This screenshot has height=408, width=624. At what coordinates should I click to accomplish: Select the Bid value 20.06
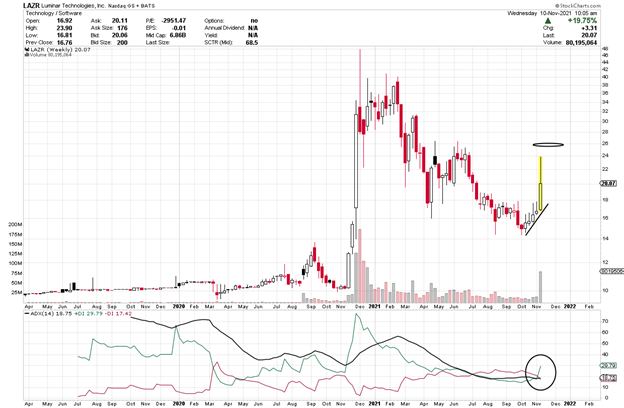tap(120, 35)
